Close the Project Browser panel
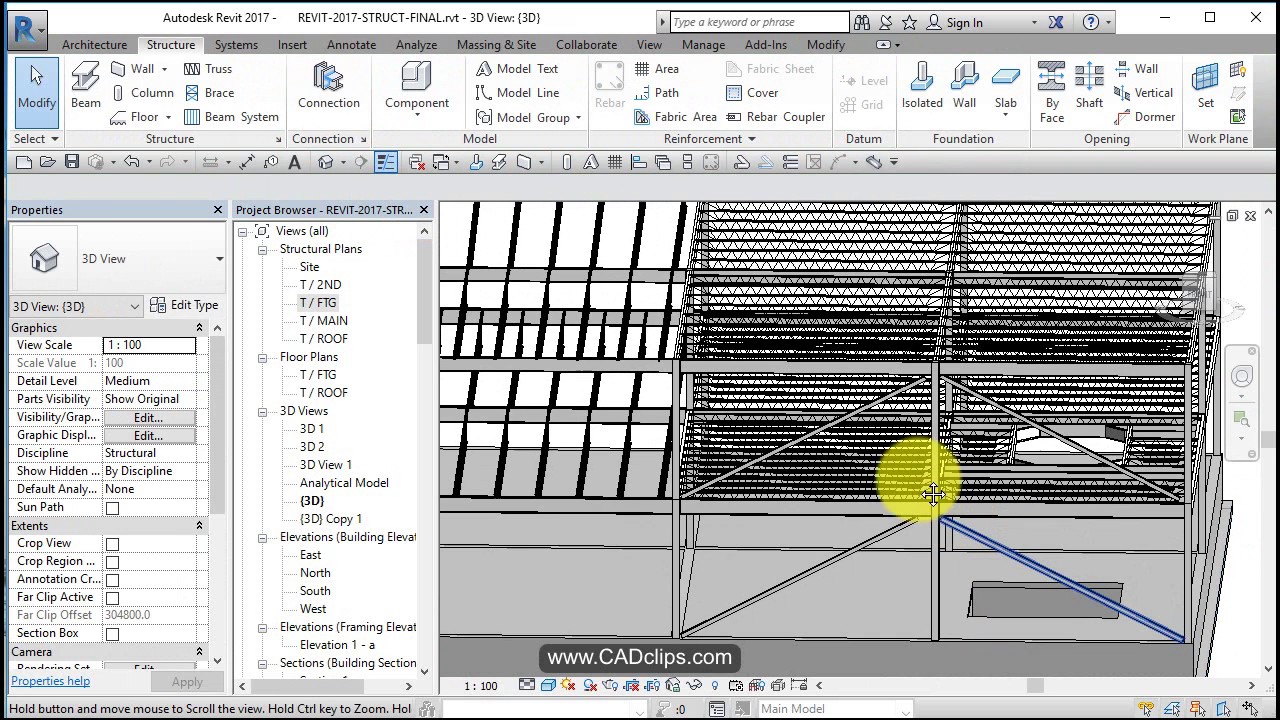The width and height of the screenshot is (1280, 720). [424, 210]
